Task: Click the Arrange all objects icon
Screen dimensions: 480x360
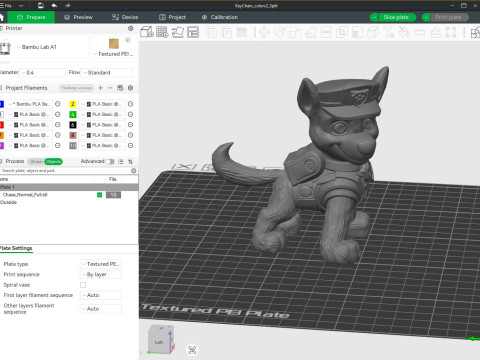Action: coord(193,32)
